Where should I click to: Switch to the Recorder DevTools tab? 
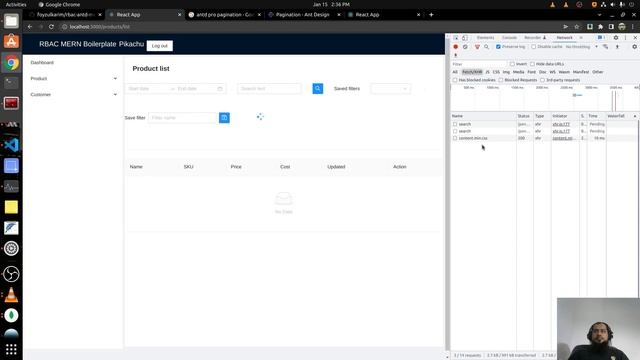coord(535,38)
